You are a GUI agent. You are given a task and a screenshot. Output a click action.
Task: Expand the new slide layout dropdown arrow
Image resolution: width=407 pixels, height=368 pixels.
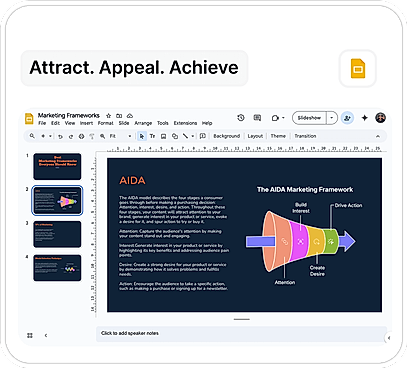point(50,136)
